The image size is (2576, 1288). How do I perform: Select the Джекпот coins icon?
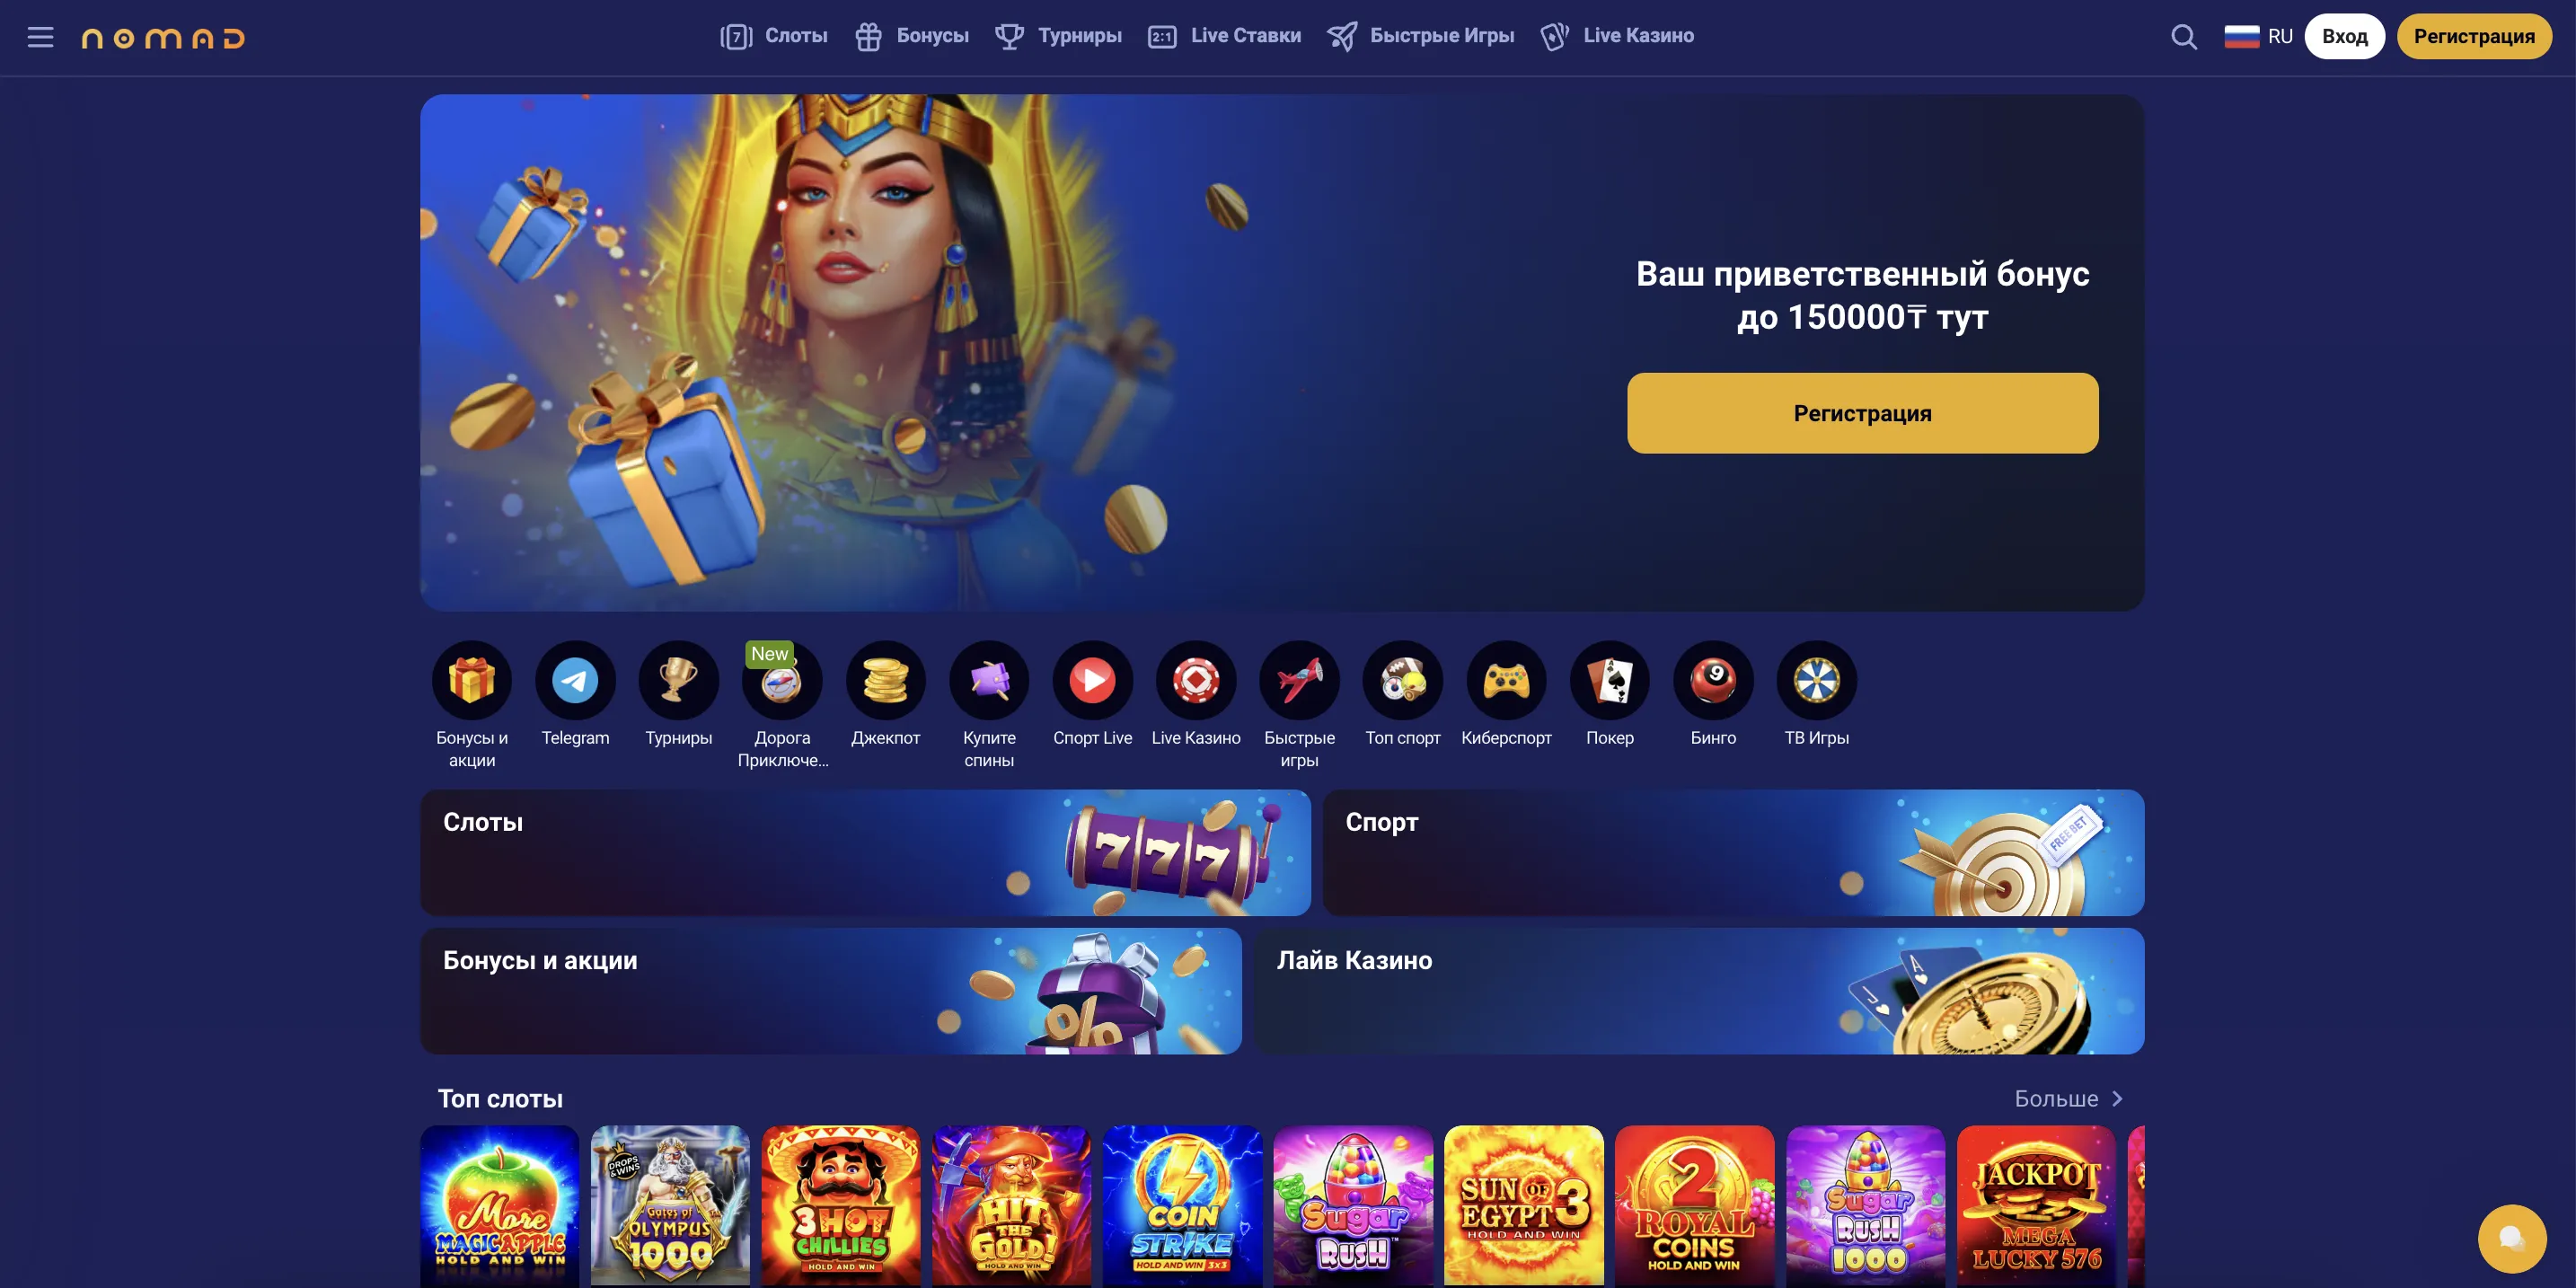(885, 680)
